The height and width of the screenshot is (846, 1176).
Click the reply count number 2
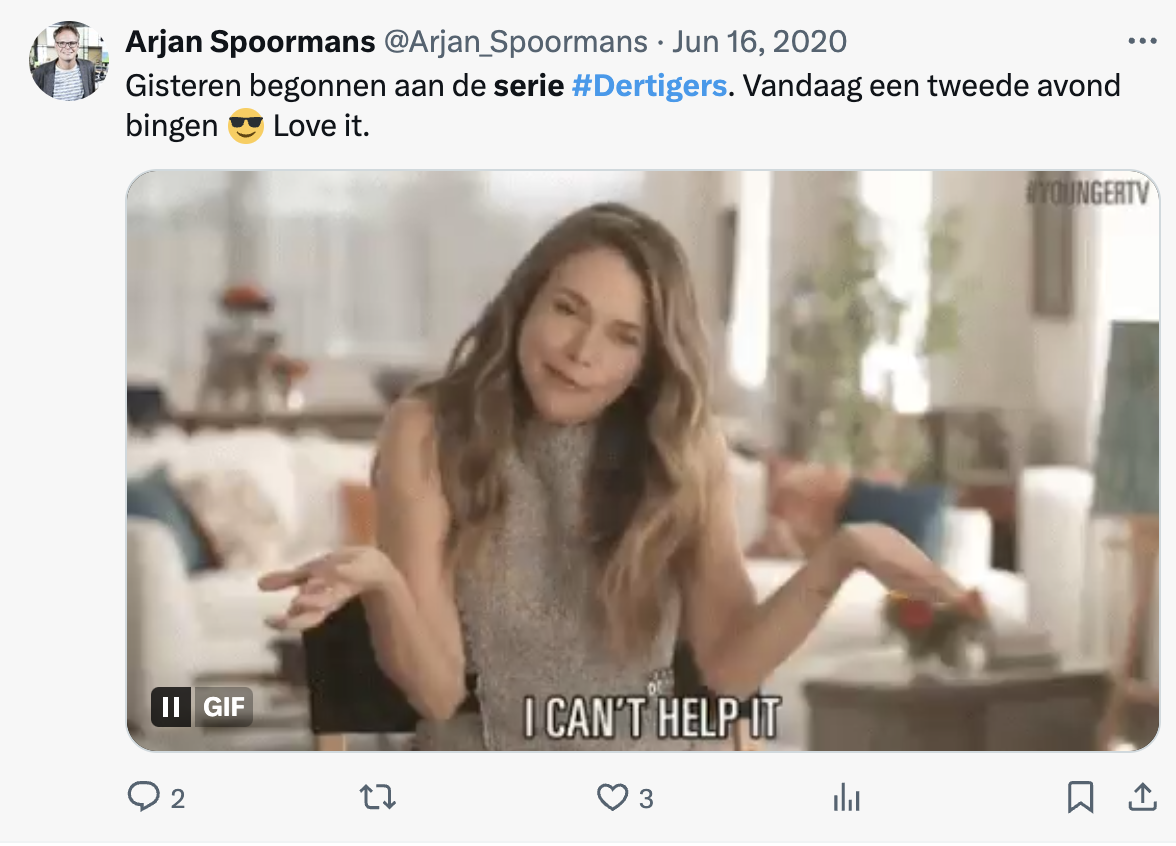177,798
